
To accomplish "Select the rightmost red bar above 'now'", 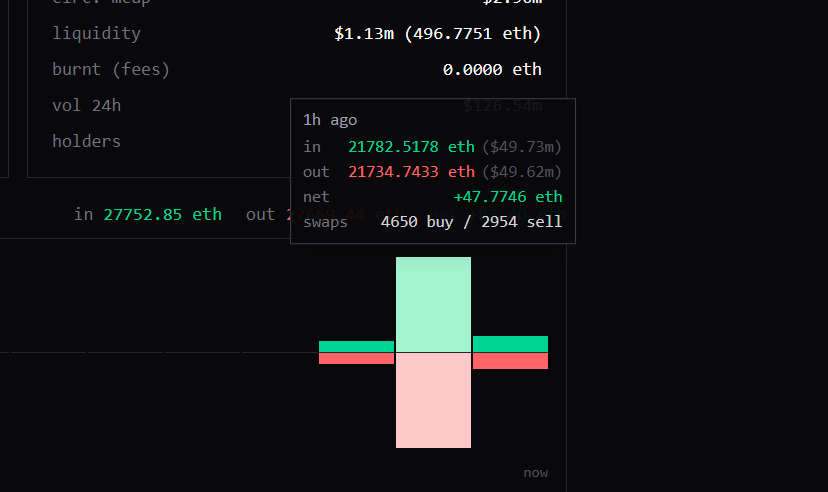I will click(x=510, y=361).
